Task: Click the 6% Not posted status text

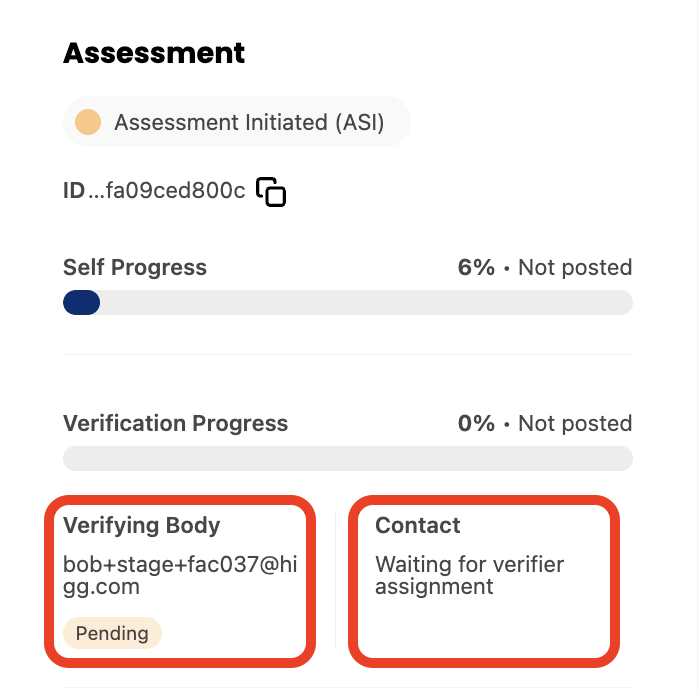Action: 545,267
